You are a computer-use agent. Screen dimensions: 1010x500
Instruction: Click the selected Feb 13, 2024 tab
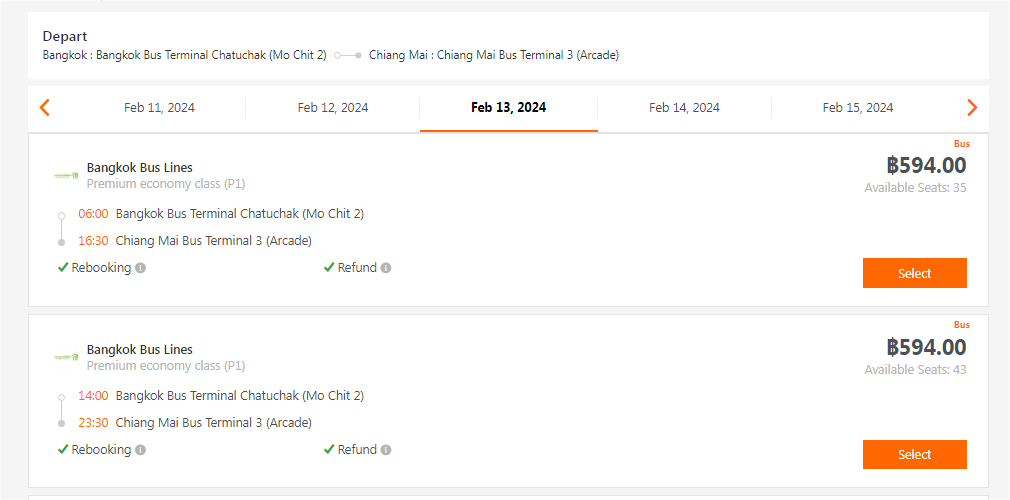[x=508, y=108]
